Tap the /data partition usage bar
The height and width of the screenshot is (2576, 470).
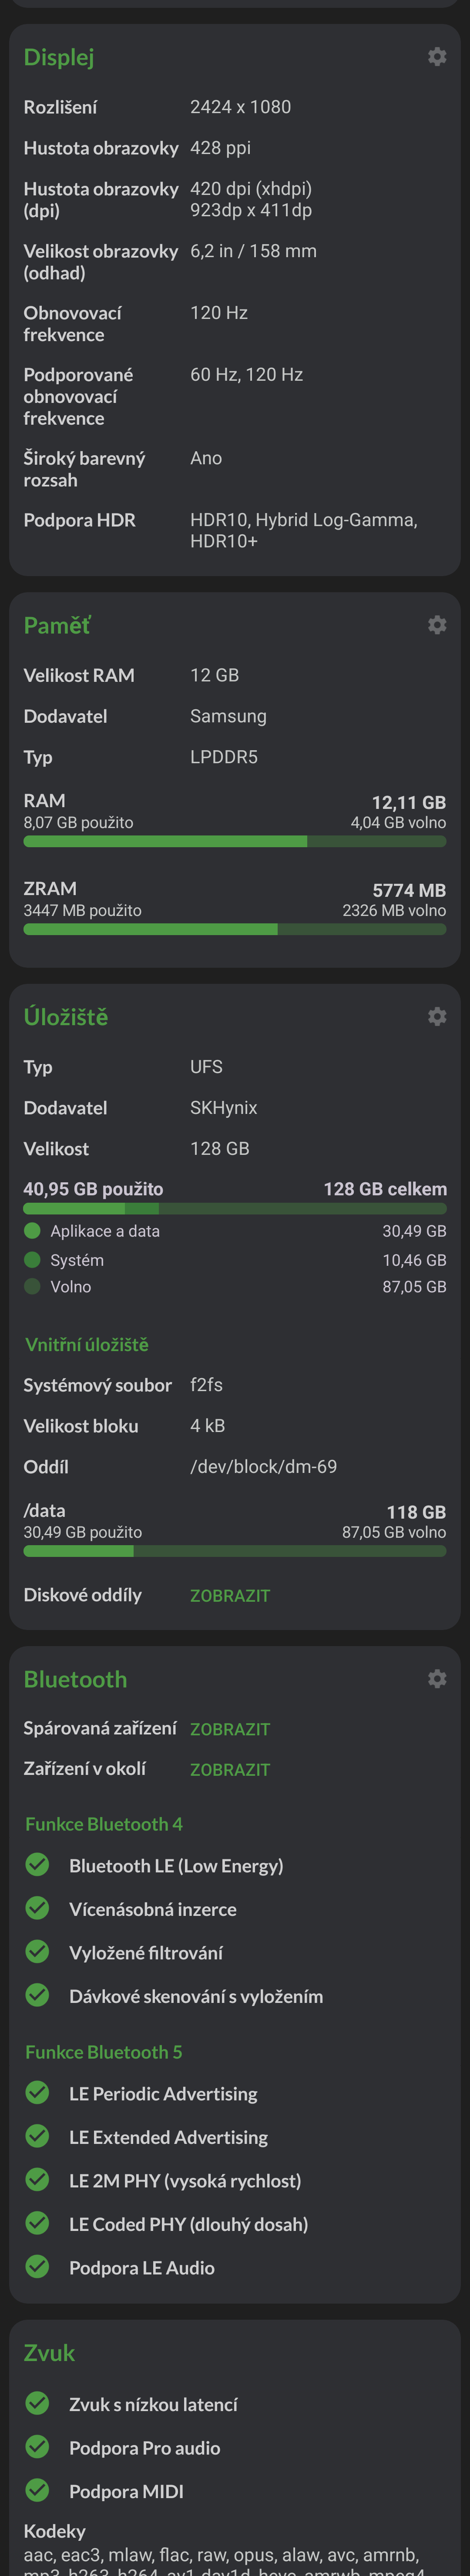(x=235, y=1551)
